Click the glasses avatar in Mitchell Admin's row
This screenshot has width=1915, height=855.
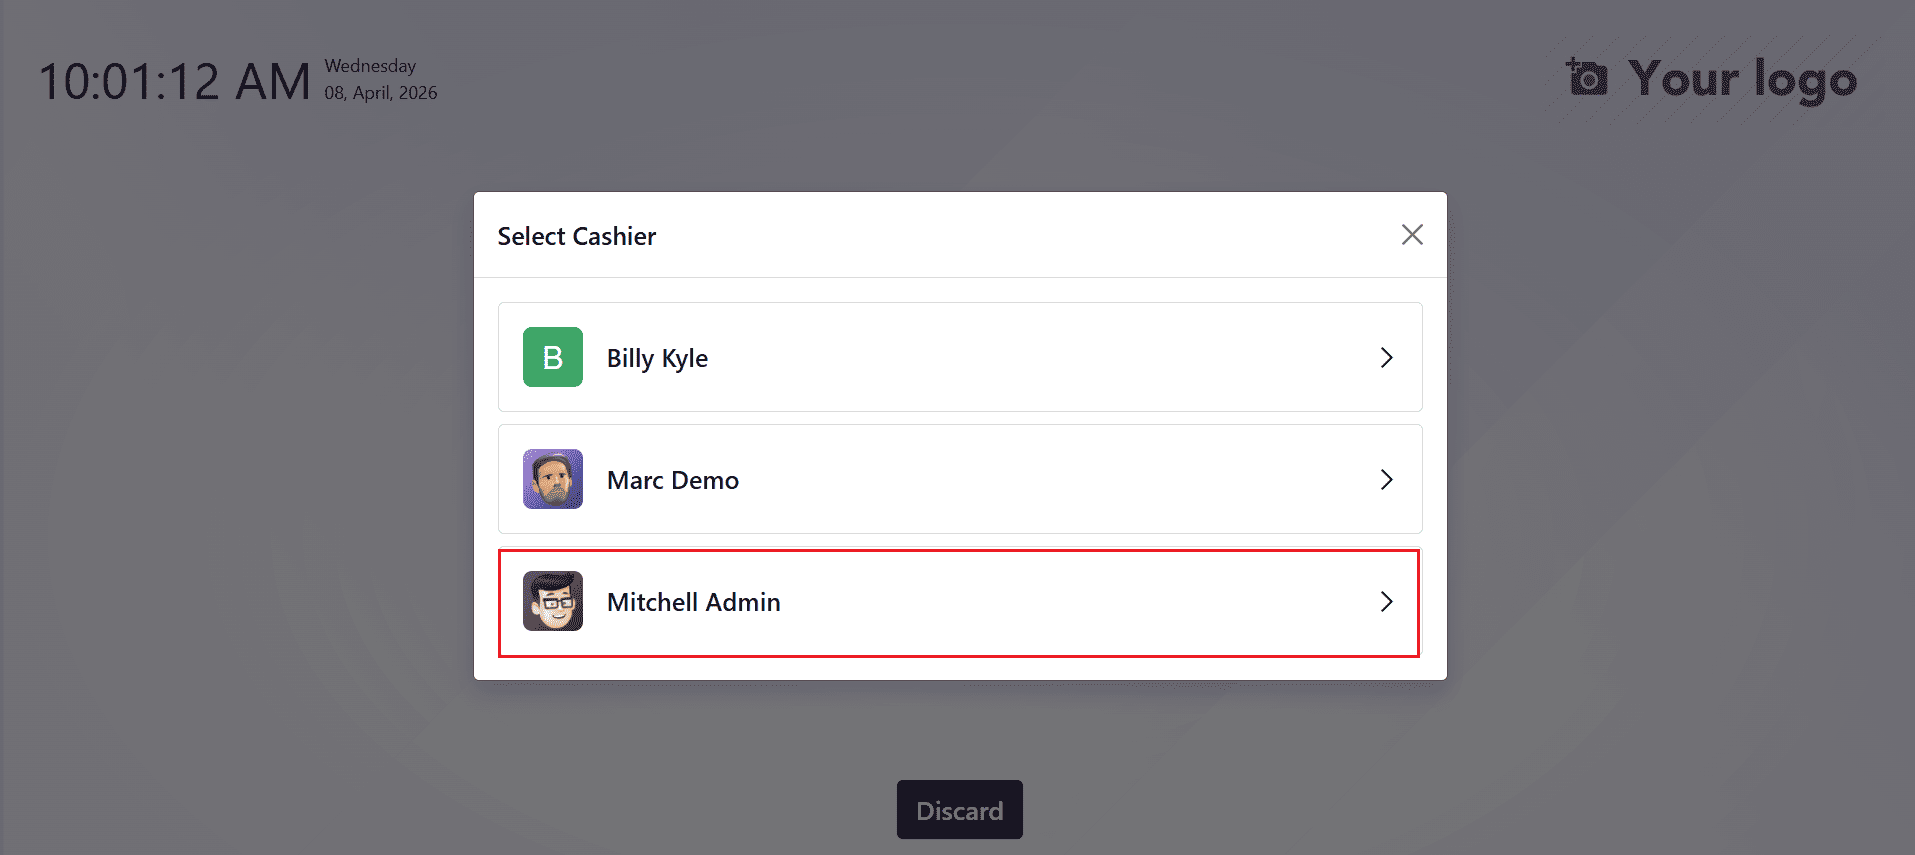[x=552, y=601]
